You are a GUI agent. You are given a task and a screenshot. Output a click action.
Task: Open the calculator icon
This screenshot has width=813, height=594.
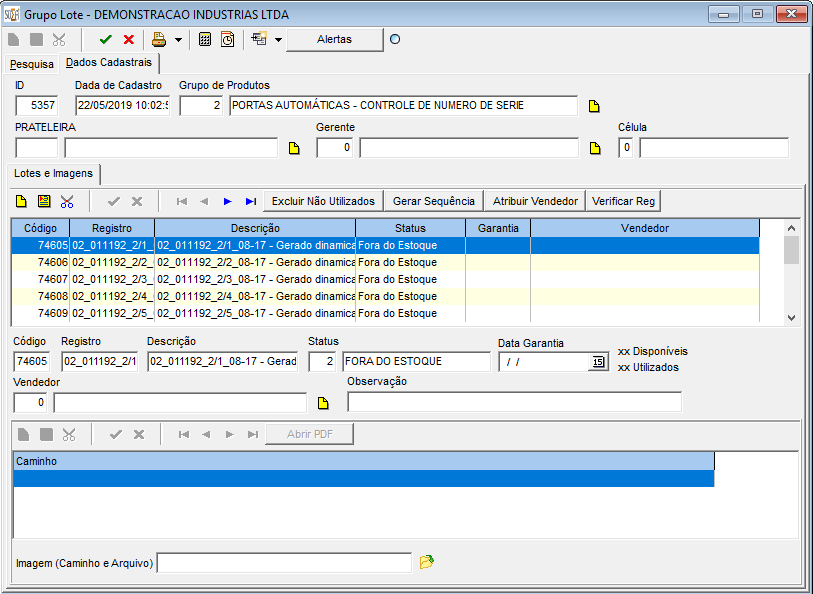coord(205,39)
